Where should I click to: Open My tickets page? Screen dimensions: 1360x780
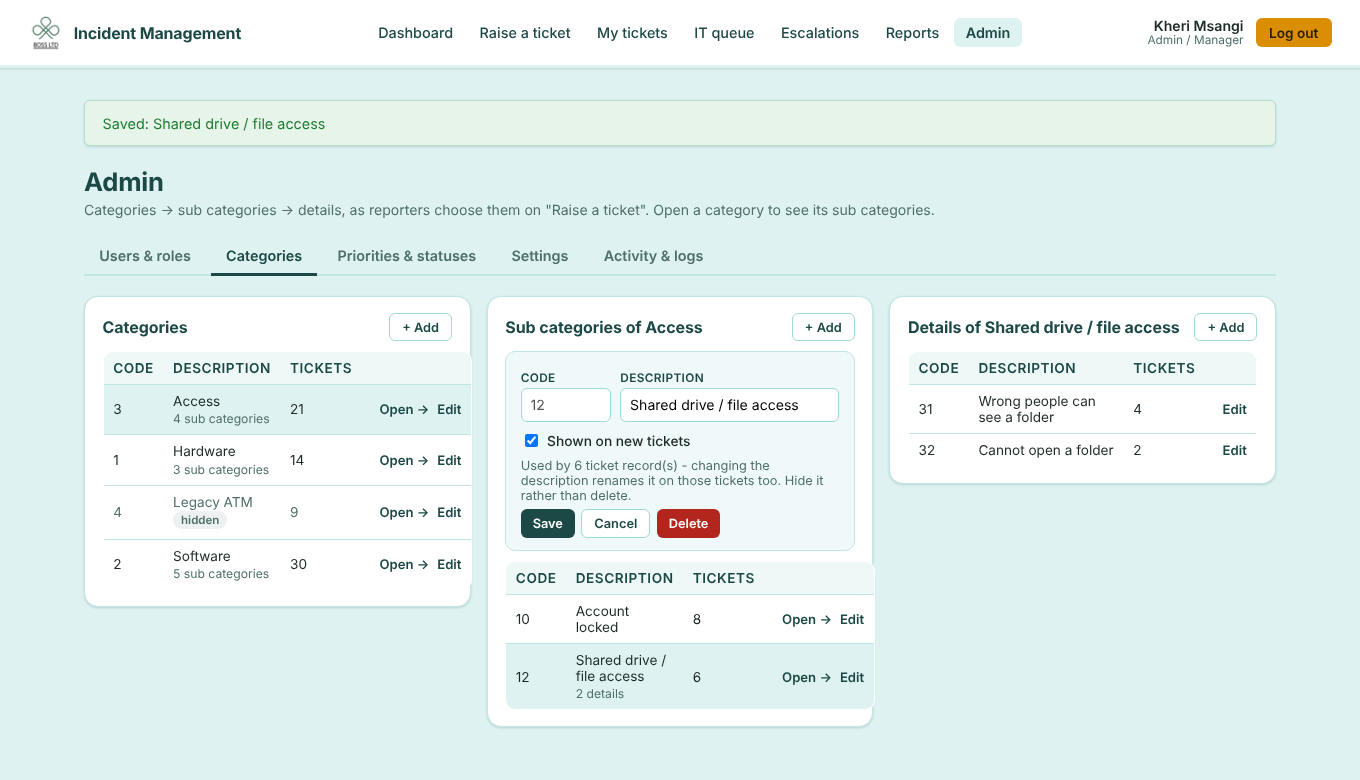pos(632,33)
